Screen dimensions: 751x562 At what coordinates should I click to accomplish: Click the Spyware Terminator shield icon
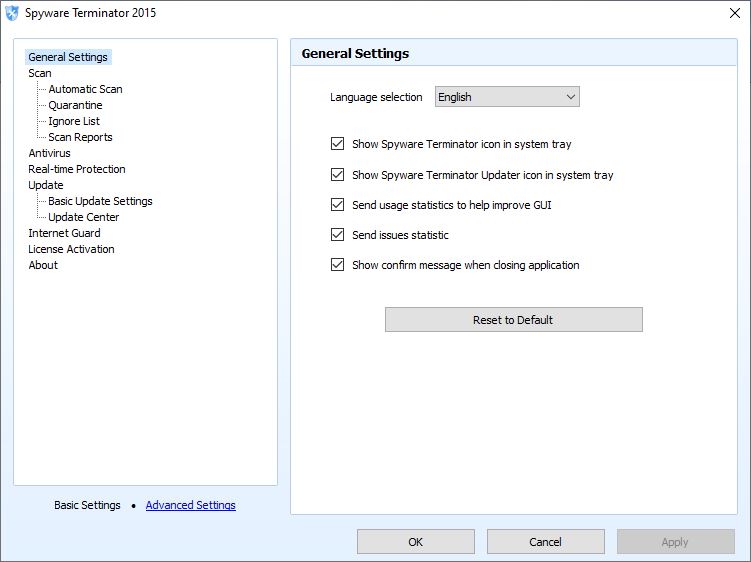pyautogui.click(x=12, y=13)
